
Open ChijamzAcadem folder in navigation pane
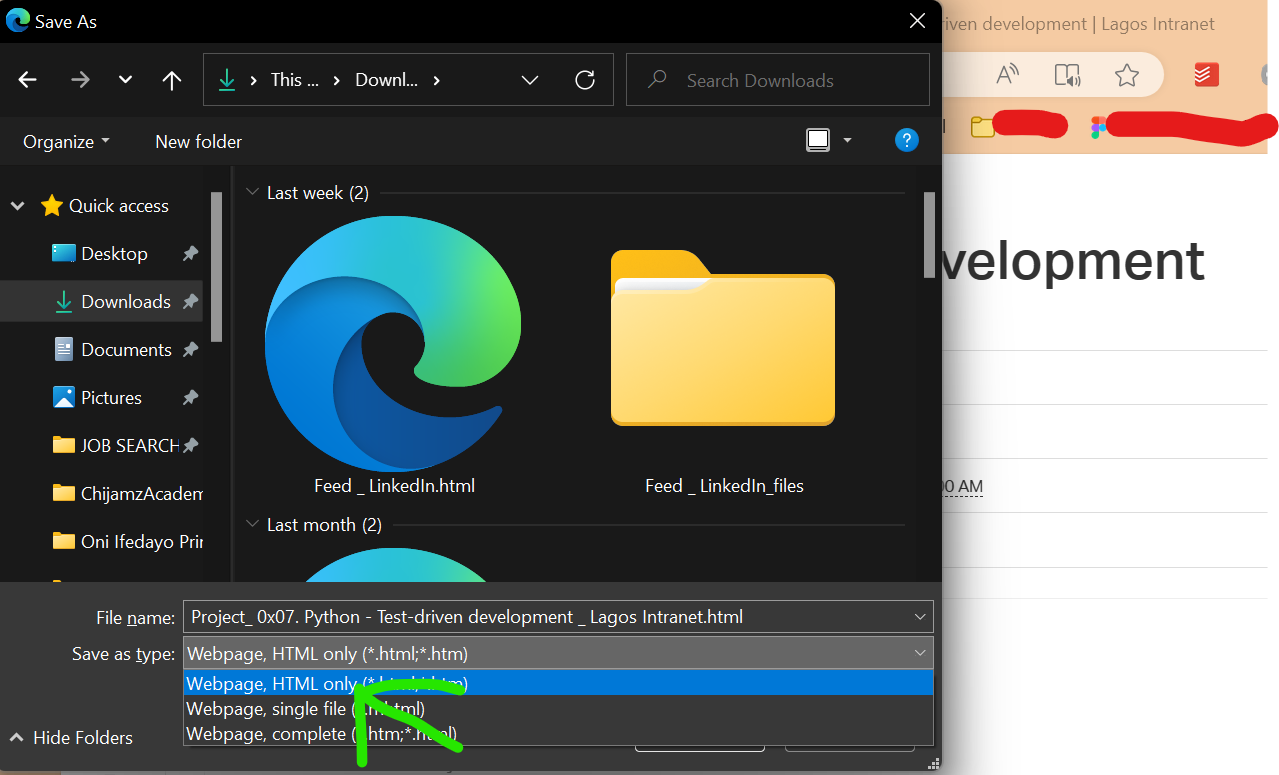coord(128,493)
